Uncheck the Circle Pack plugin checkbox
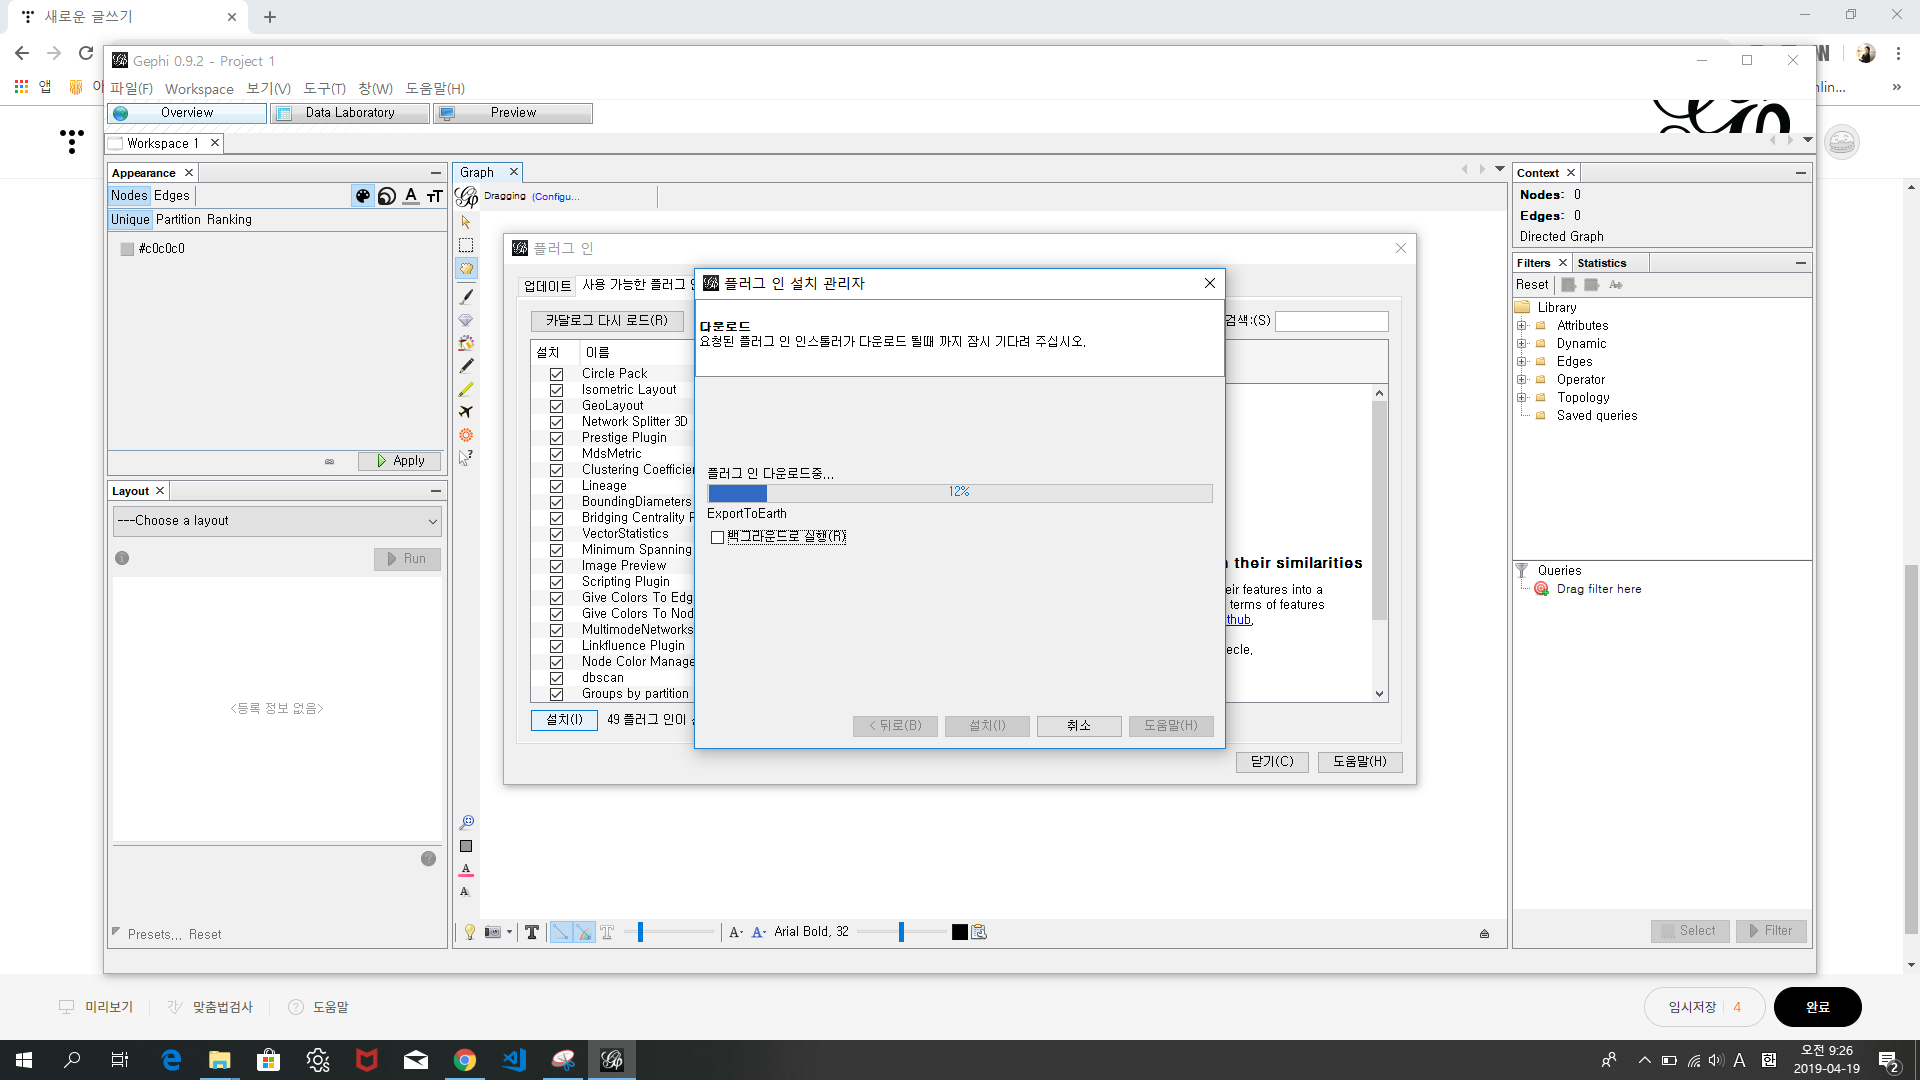 (557, 374)
